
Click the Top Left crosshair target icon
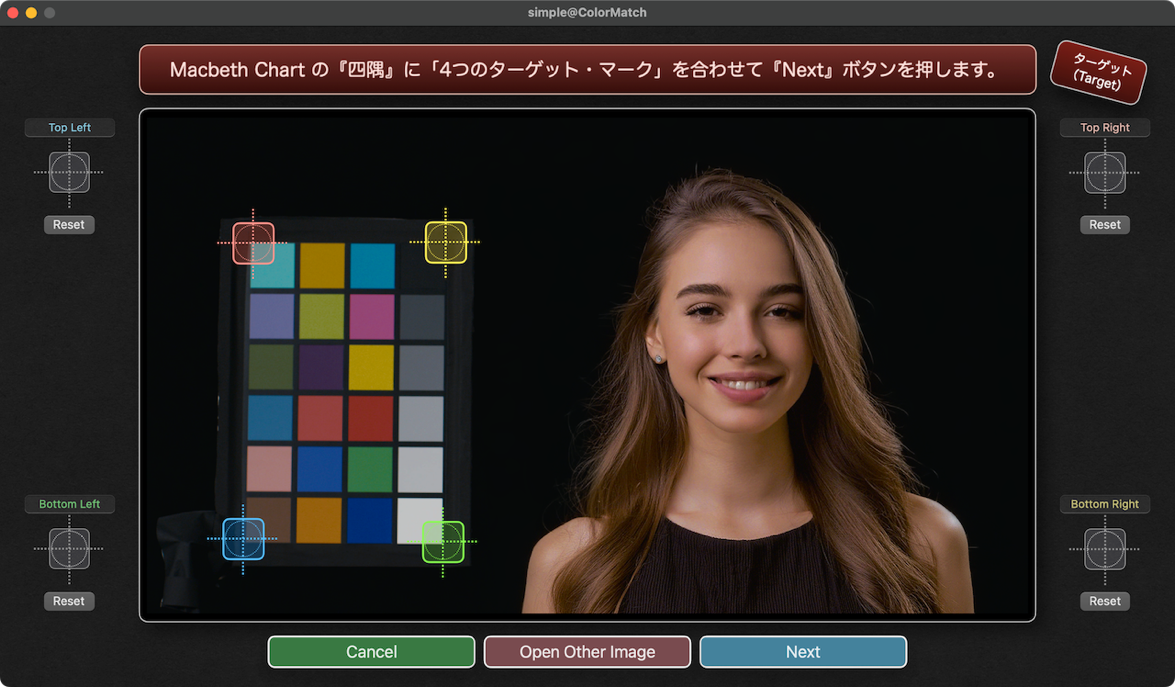point(69,172)
